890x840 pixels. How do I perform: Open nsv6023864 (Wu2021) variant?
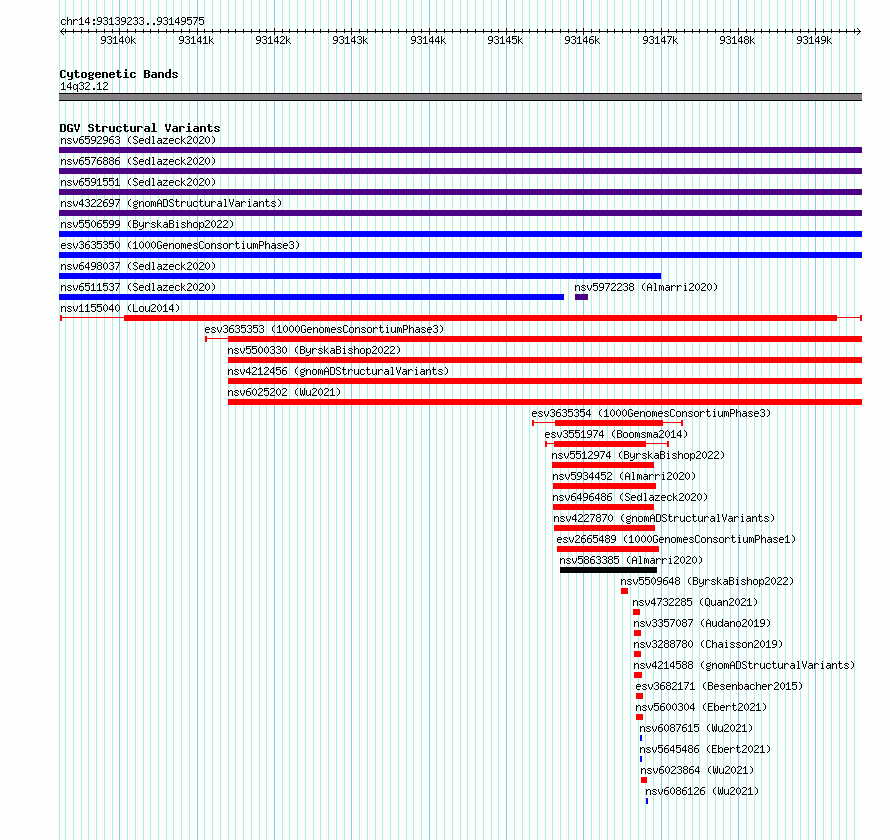tap(697, 770)
